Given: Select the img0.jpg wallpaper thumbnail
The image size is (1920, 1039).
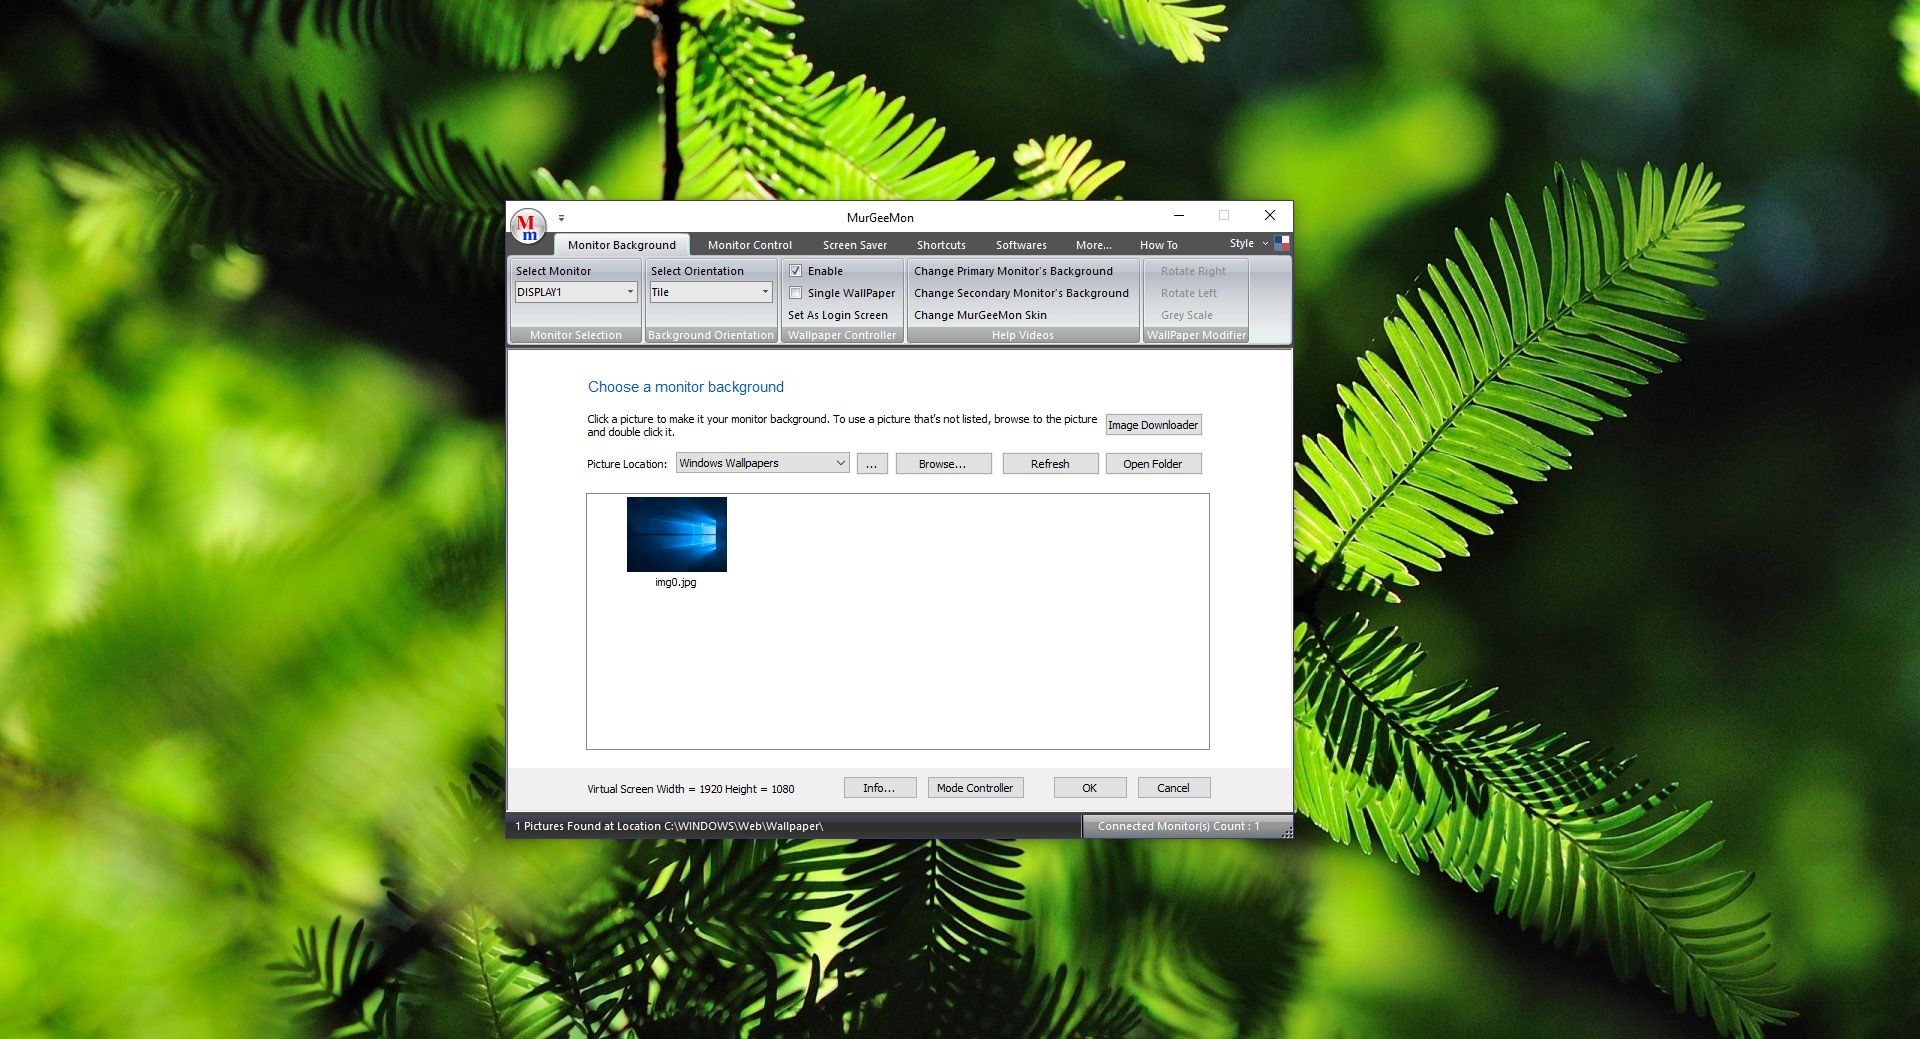Looking at the screenshot, I should [x=676, y=535].
